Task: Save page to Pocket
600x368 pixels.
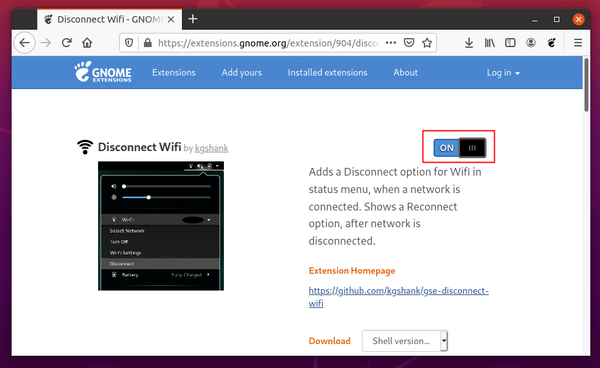Action: (x=409, y=42)
